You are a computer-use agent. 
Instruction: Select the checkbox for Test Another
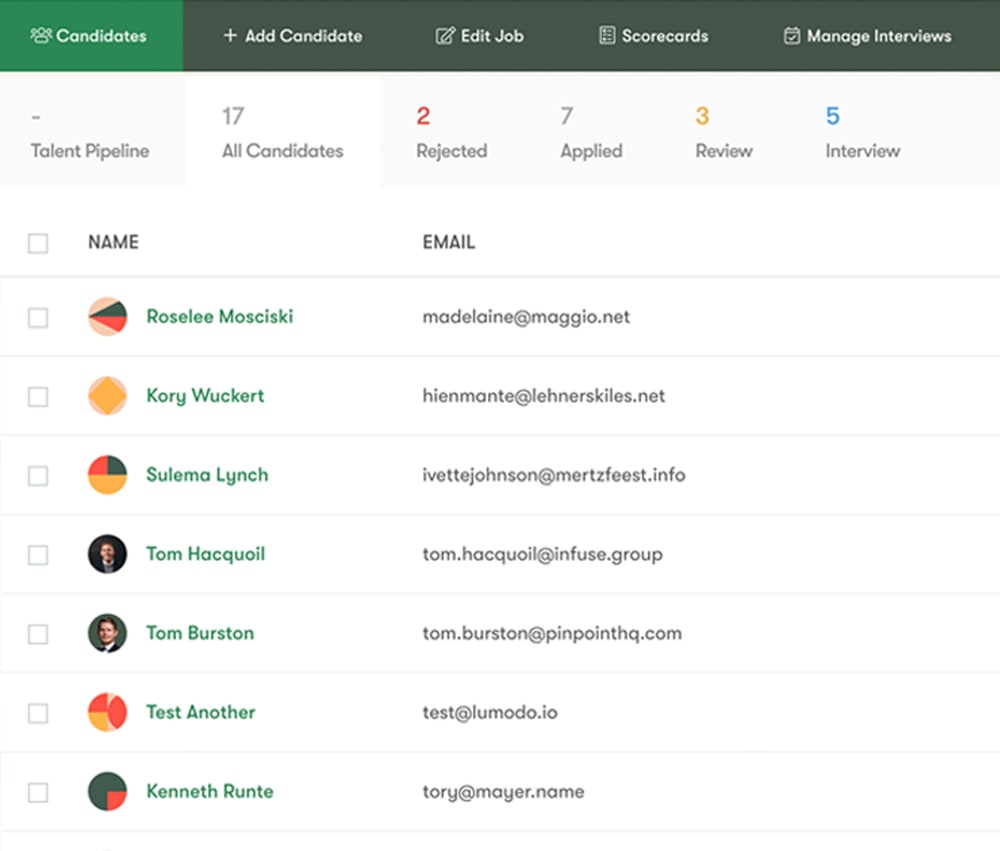click(38, 713)
